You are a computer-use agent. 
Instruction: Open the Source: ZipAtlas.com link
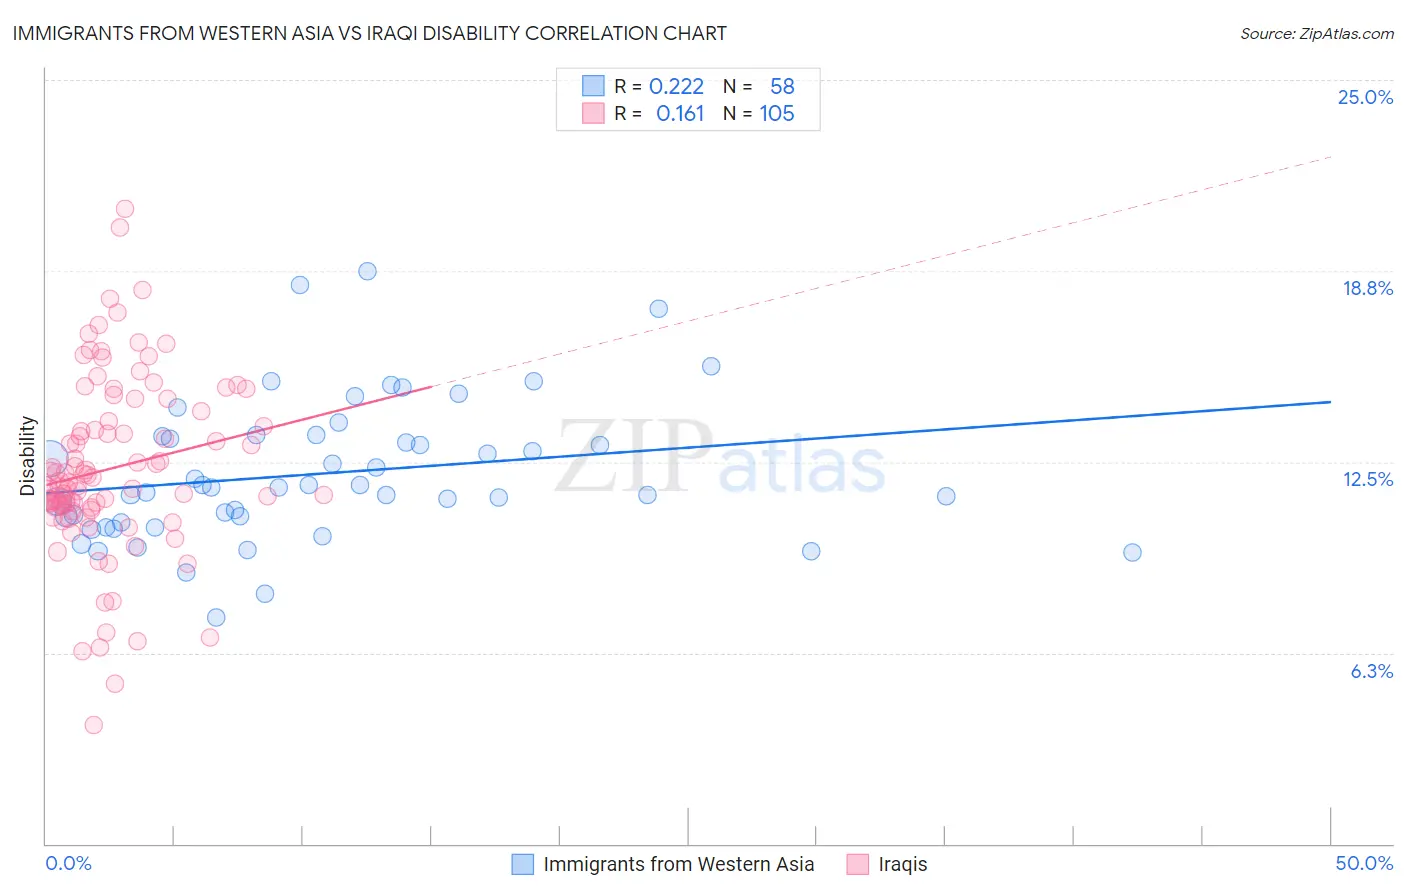point(1316,33)
